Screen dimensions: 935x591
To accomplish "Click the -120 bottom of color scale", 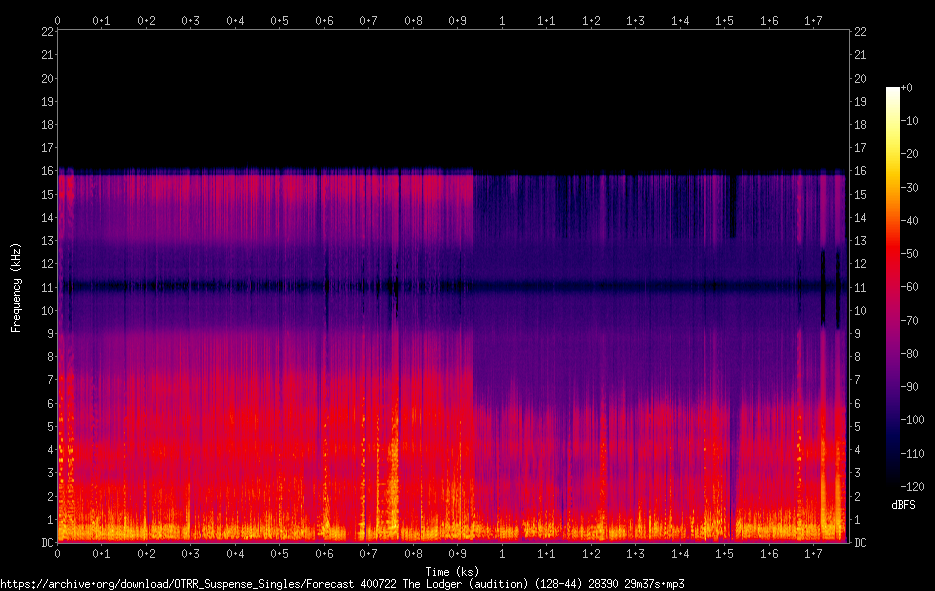I will click(912, 487).
